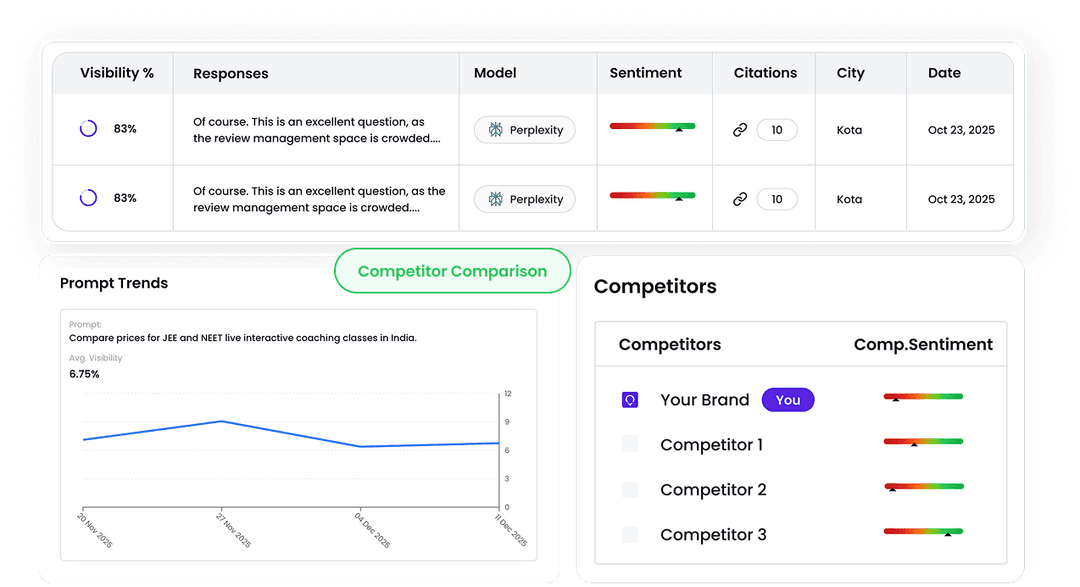Switch to the Competitor Comparison view
Image resolution: width=1080 pixels, height=587 pixels.
pos(452,270)
